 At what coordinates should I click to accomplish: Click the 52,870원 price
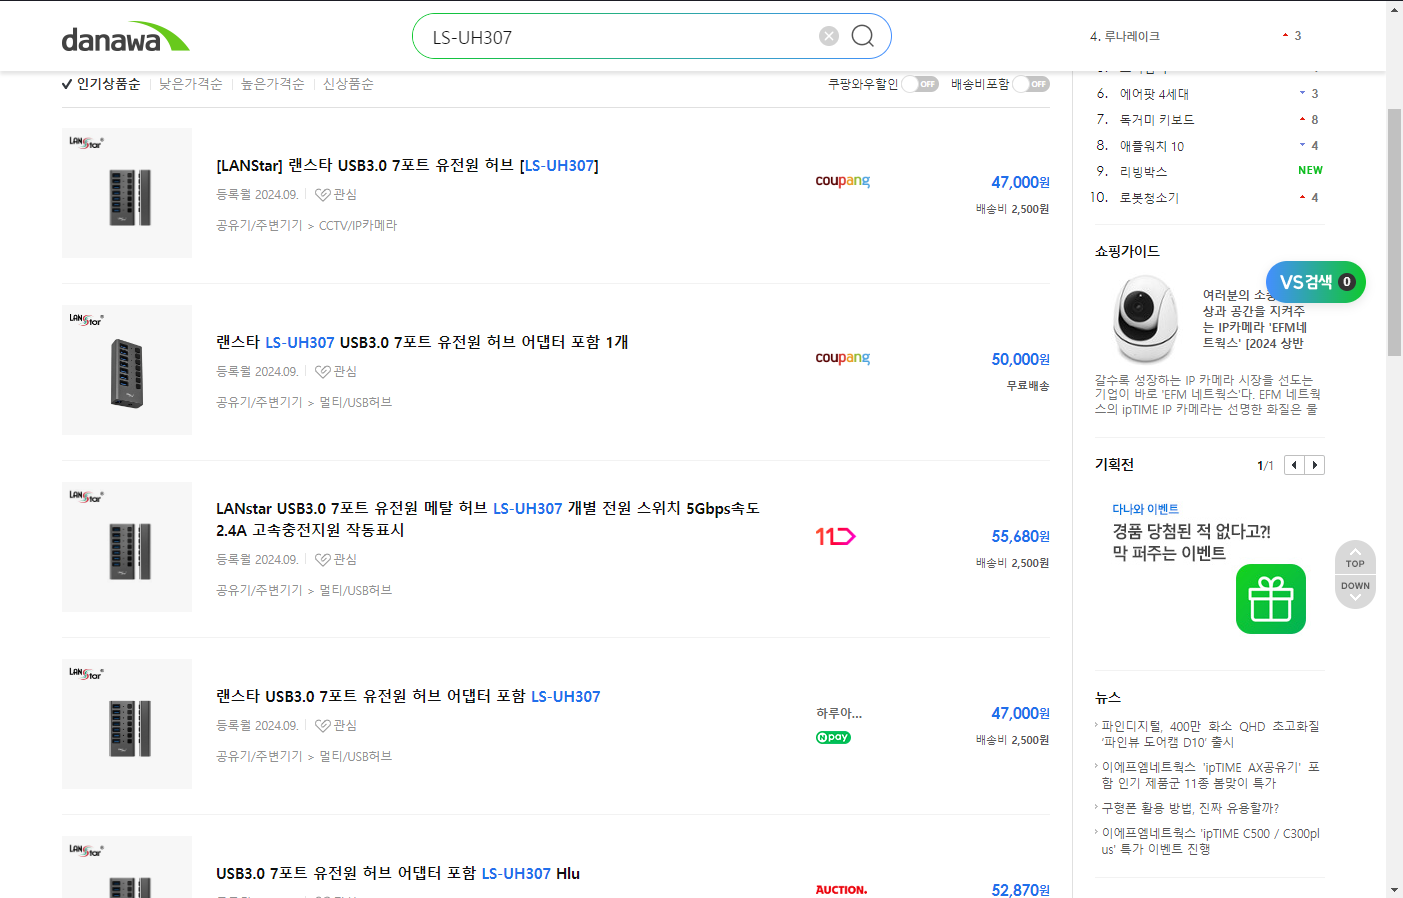point(1020,890)
